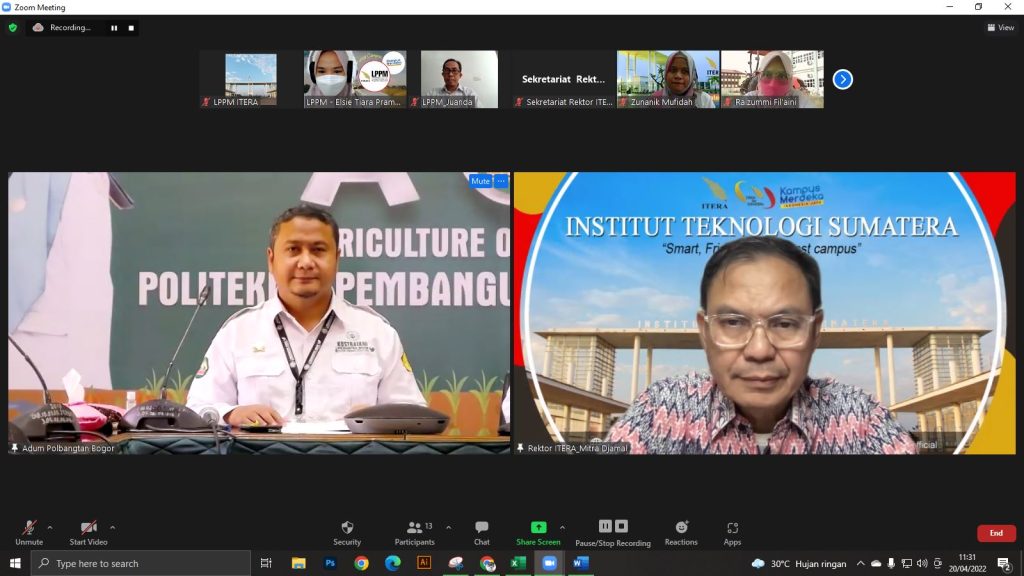Switch to Photoshop on the taskbar
1024x576 pixels.
pyautogui.click(x=330, y=563)
